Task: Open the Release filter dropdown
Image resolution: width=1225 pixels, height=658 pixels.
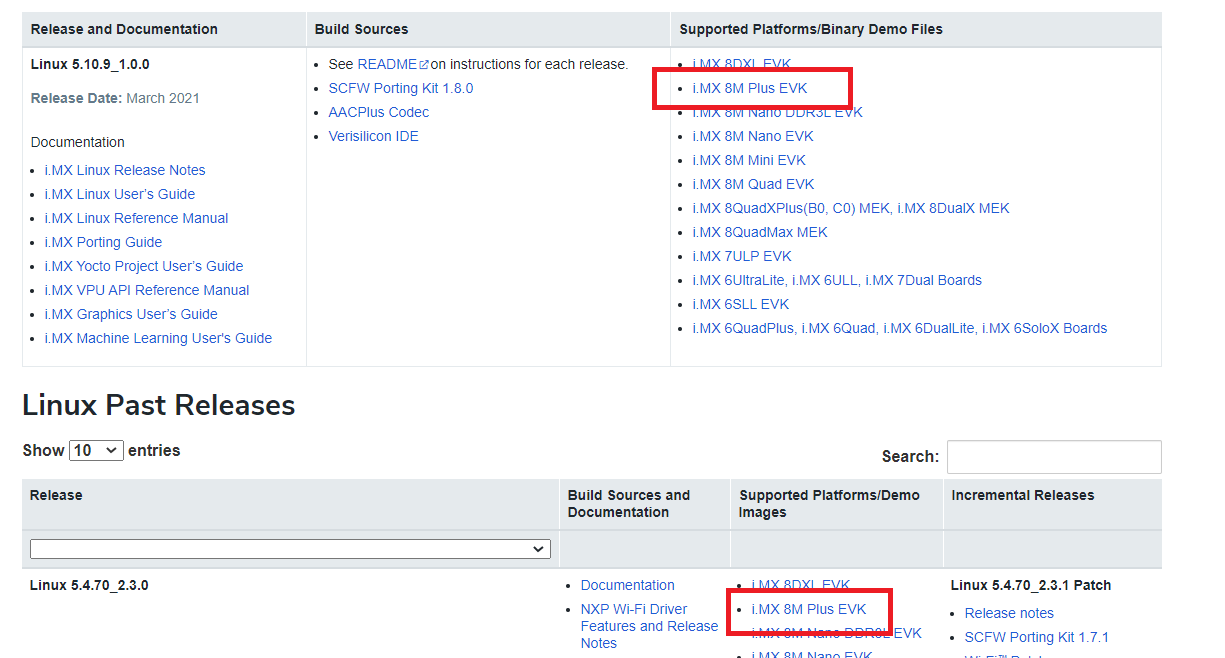Action: [290, 549]
